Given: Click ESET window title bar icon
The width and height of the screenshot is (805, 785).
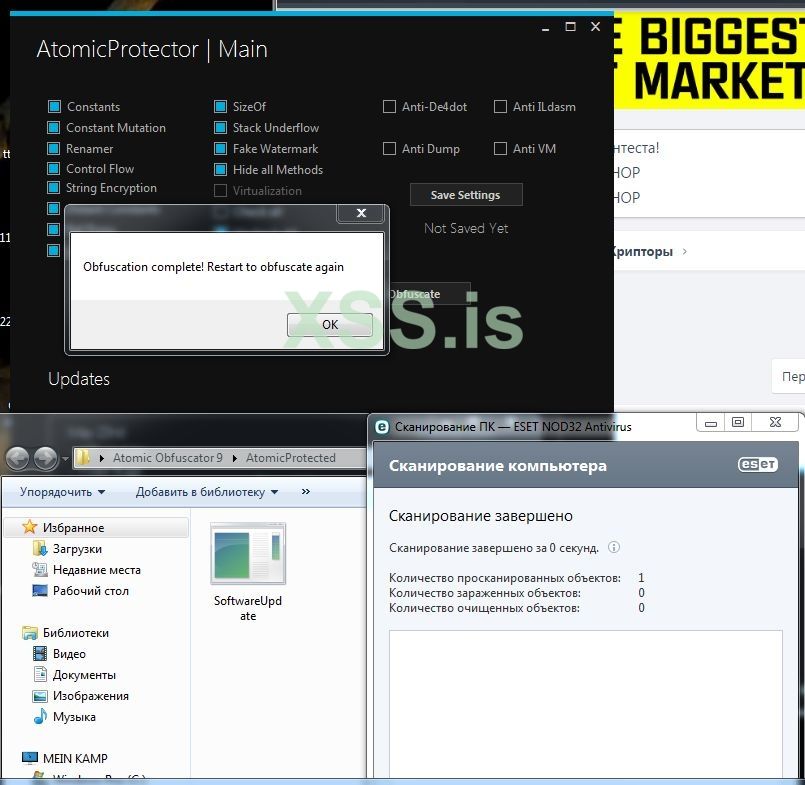Looking at the screenshot, I should coord(381,427).
